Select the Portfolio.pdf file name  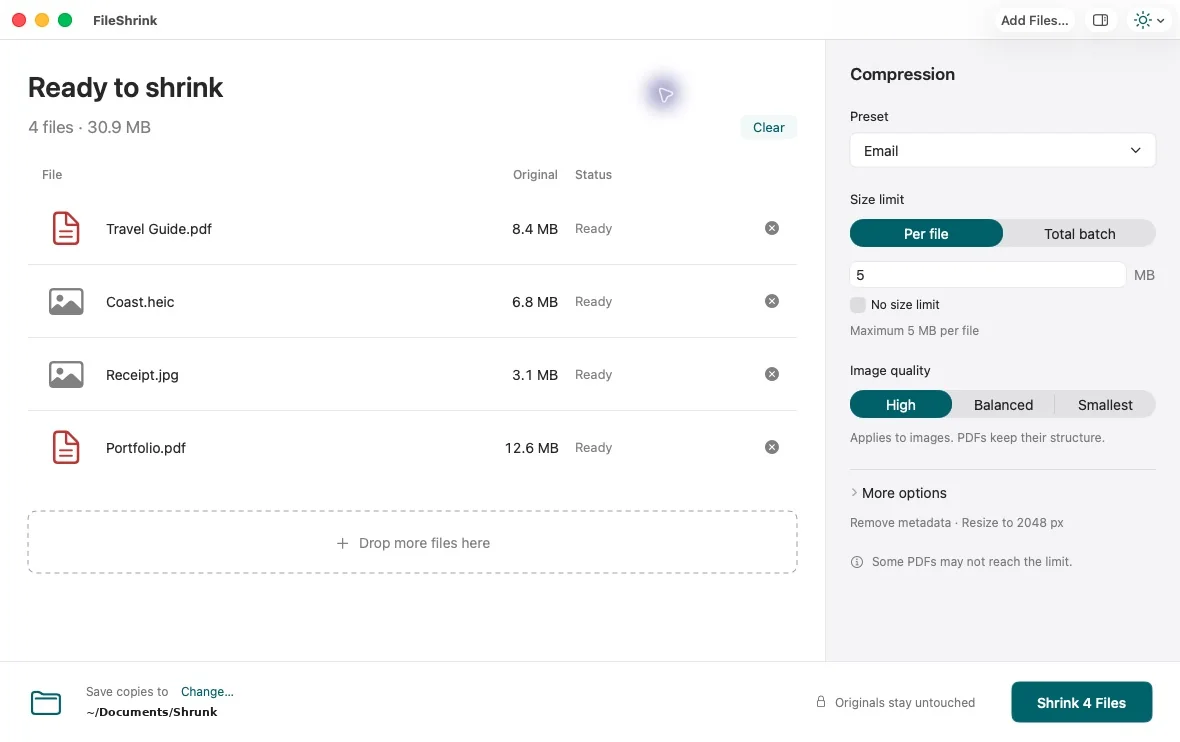[146, 448]
